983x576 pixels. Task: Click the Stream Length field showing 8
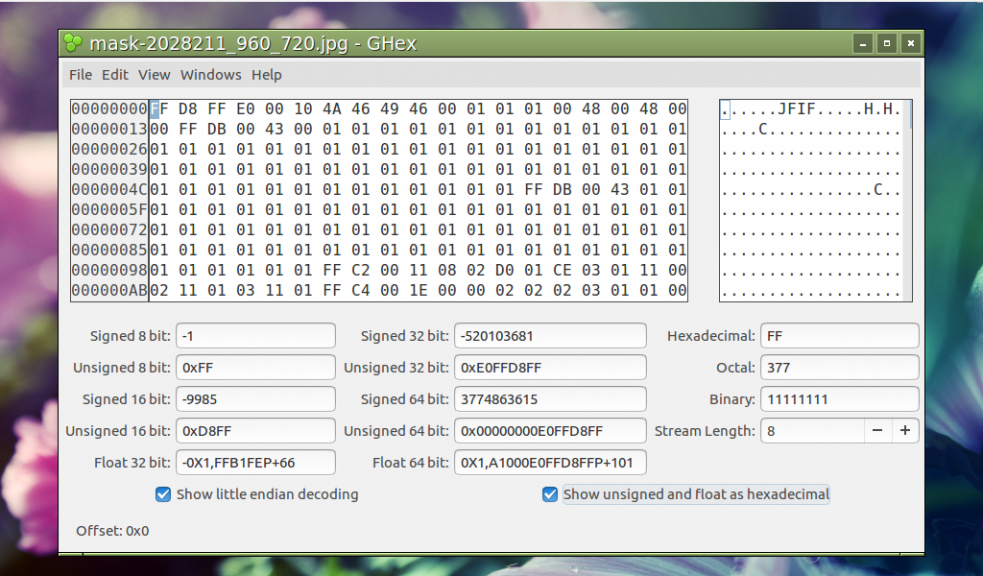click(812, 431)
